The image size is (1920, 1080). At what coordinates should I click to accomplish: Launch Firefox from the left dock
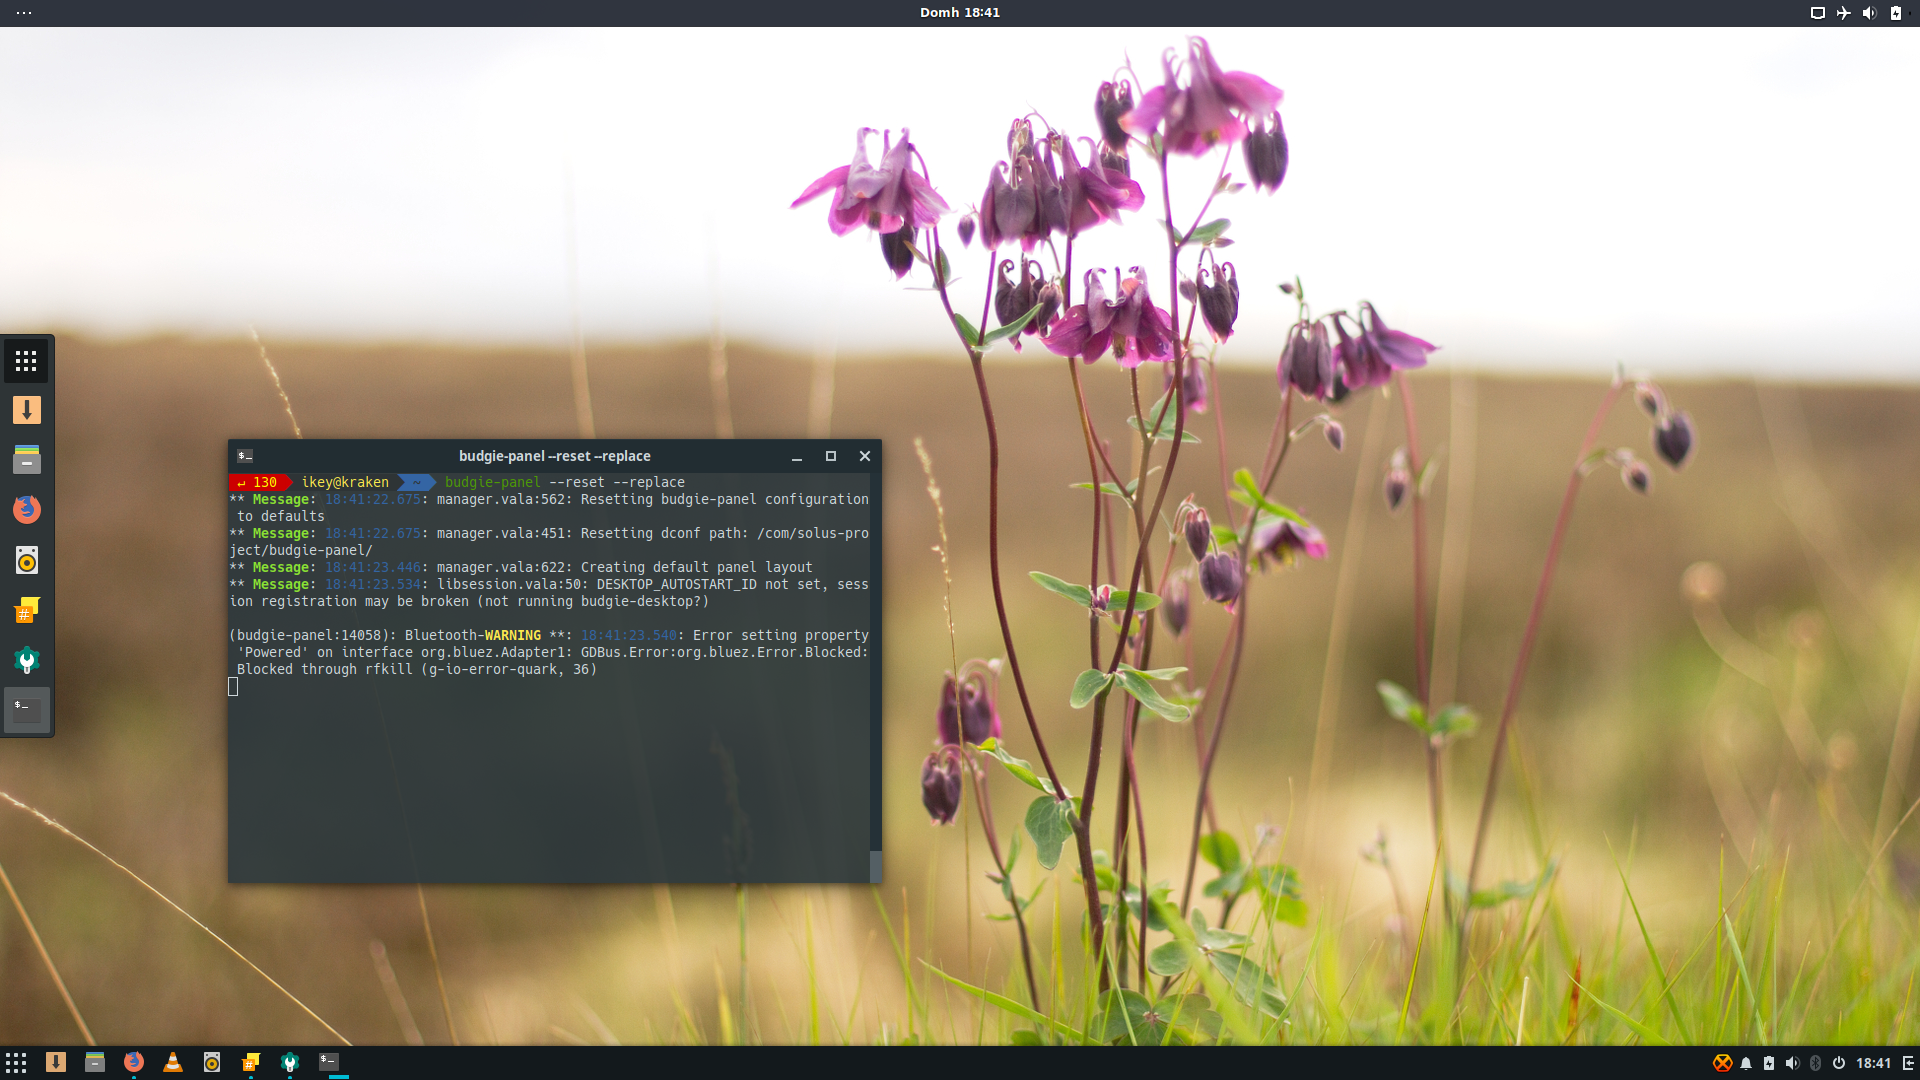(26, 510)
